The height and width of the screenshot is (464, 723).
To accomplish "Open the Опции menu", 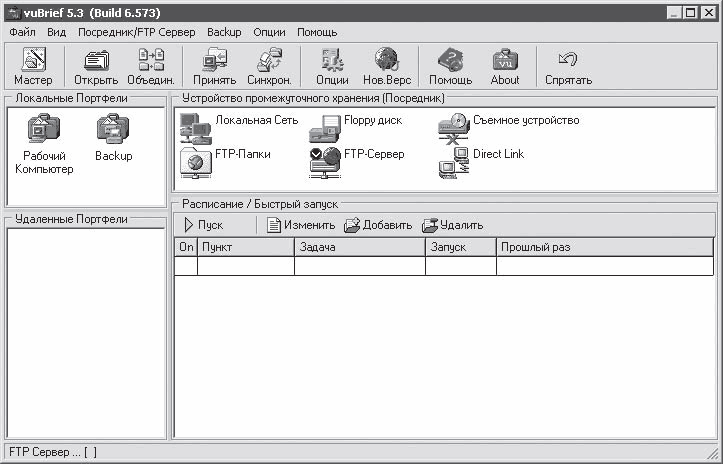I will pos(269,32).
